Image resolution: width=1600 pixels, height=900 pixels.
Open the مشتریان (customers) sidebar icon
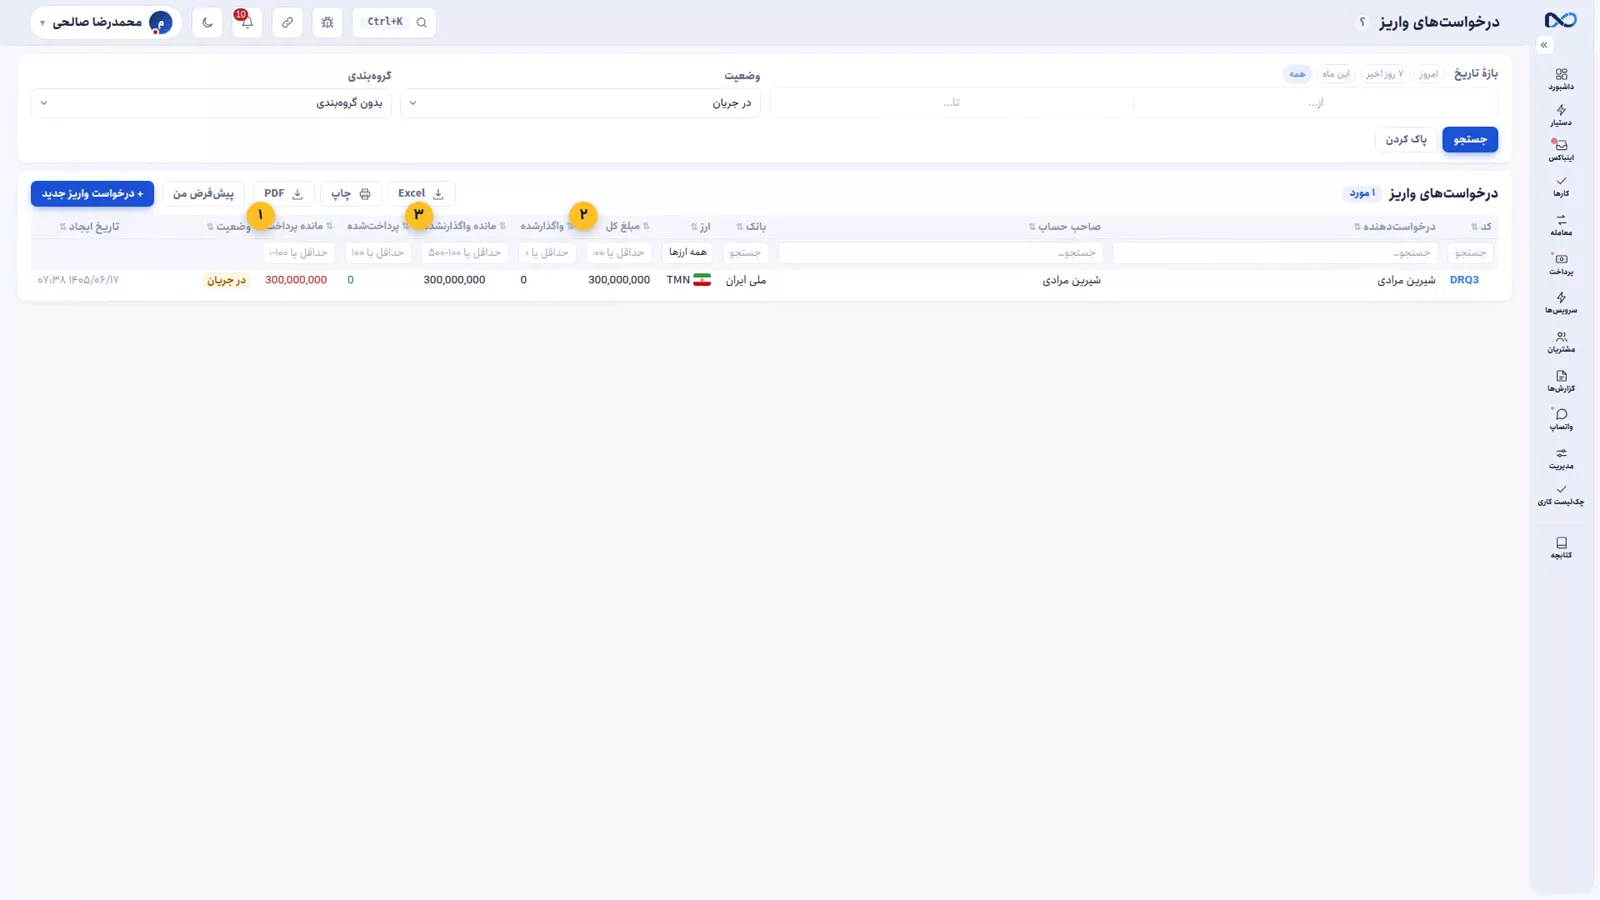click(x=1561, y=342)
